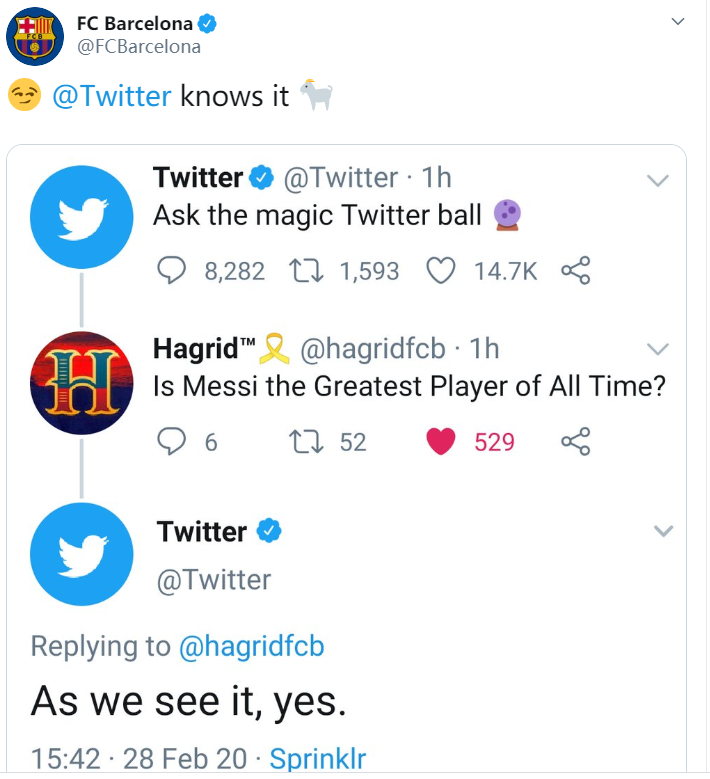710x779 pixels.
Task: Open Hagrid's profile picture with the H
Action: [x=81, y=383]
